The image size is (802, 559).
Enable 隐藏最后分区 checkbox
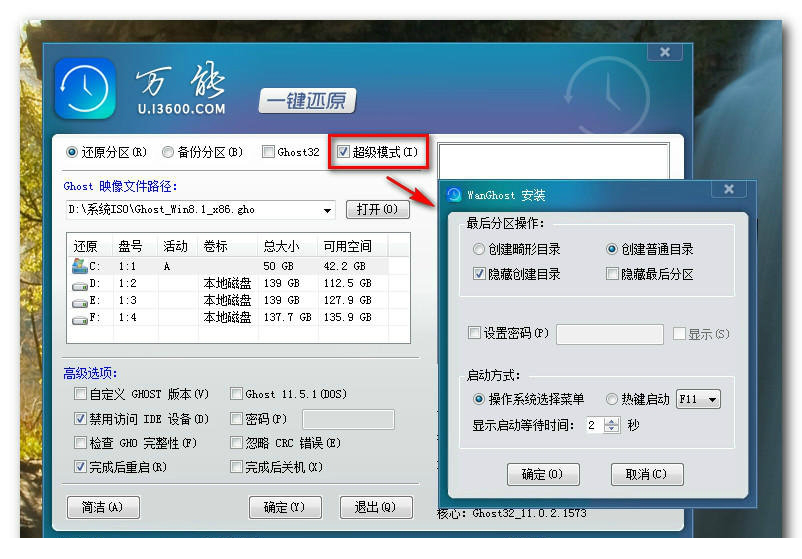pos(612,274)
